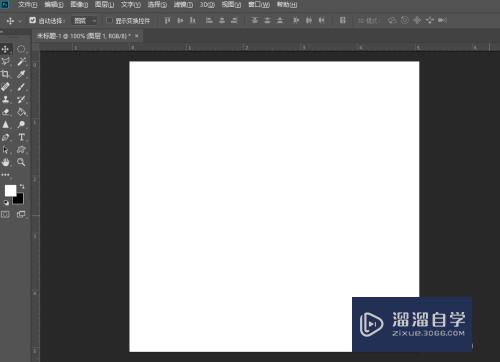Select the Path Selection arrow tool
This screenshot has width=500, height=362.
point(5,150)
